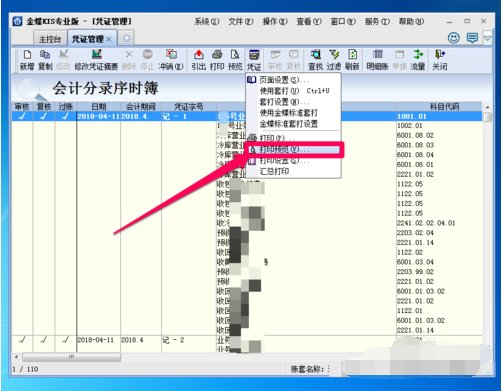502x391 pixels.
Task: Click account code 1122.02 cell
Action: 439,252
